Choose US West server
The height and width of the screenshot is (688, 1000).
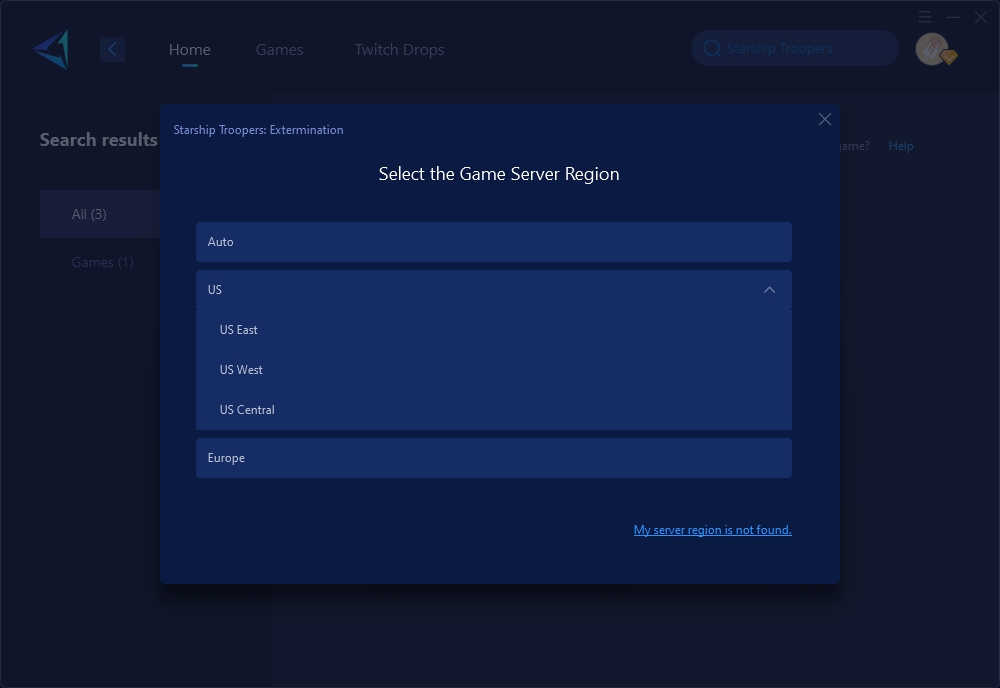[494, 370]
